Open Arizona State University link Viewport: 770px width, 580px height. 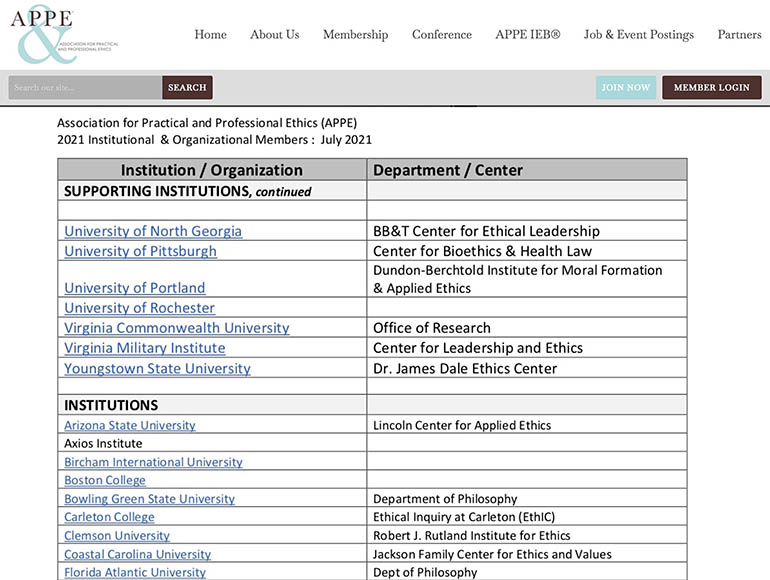pyautogui.click(x=130, y=425)
